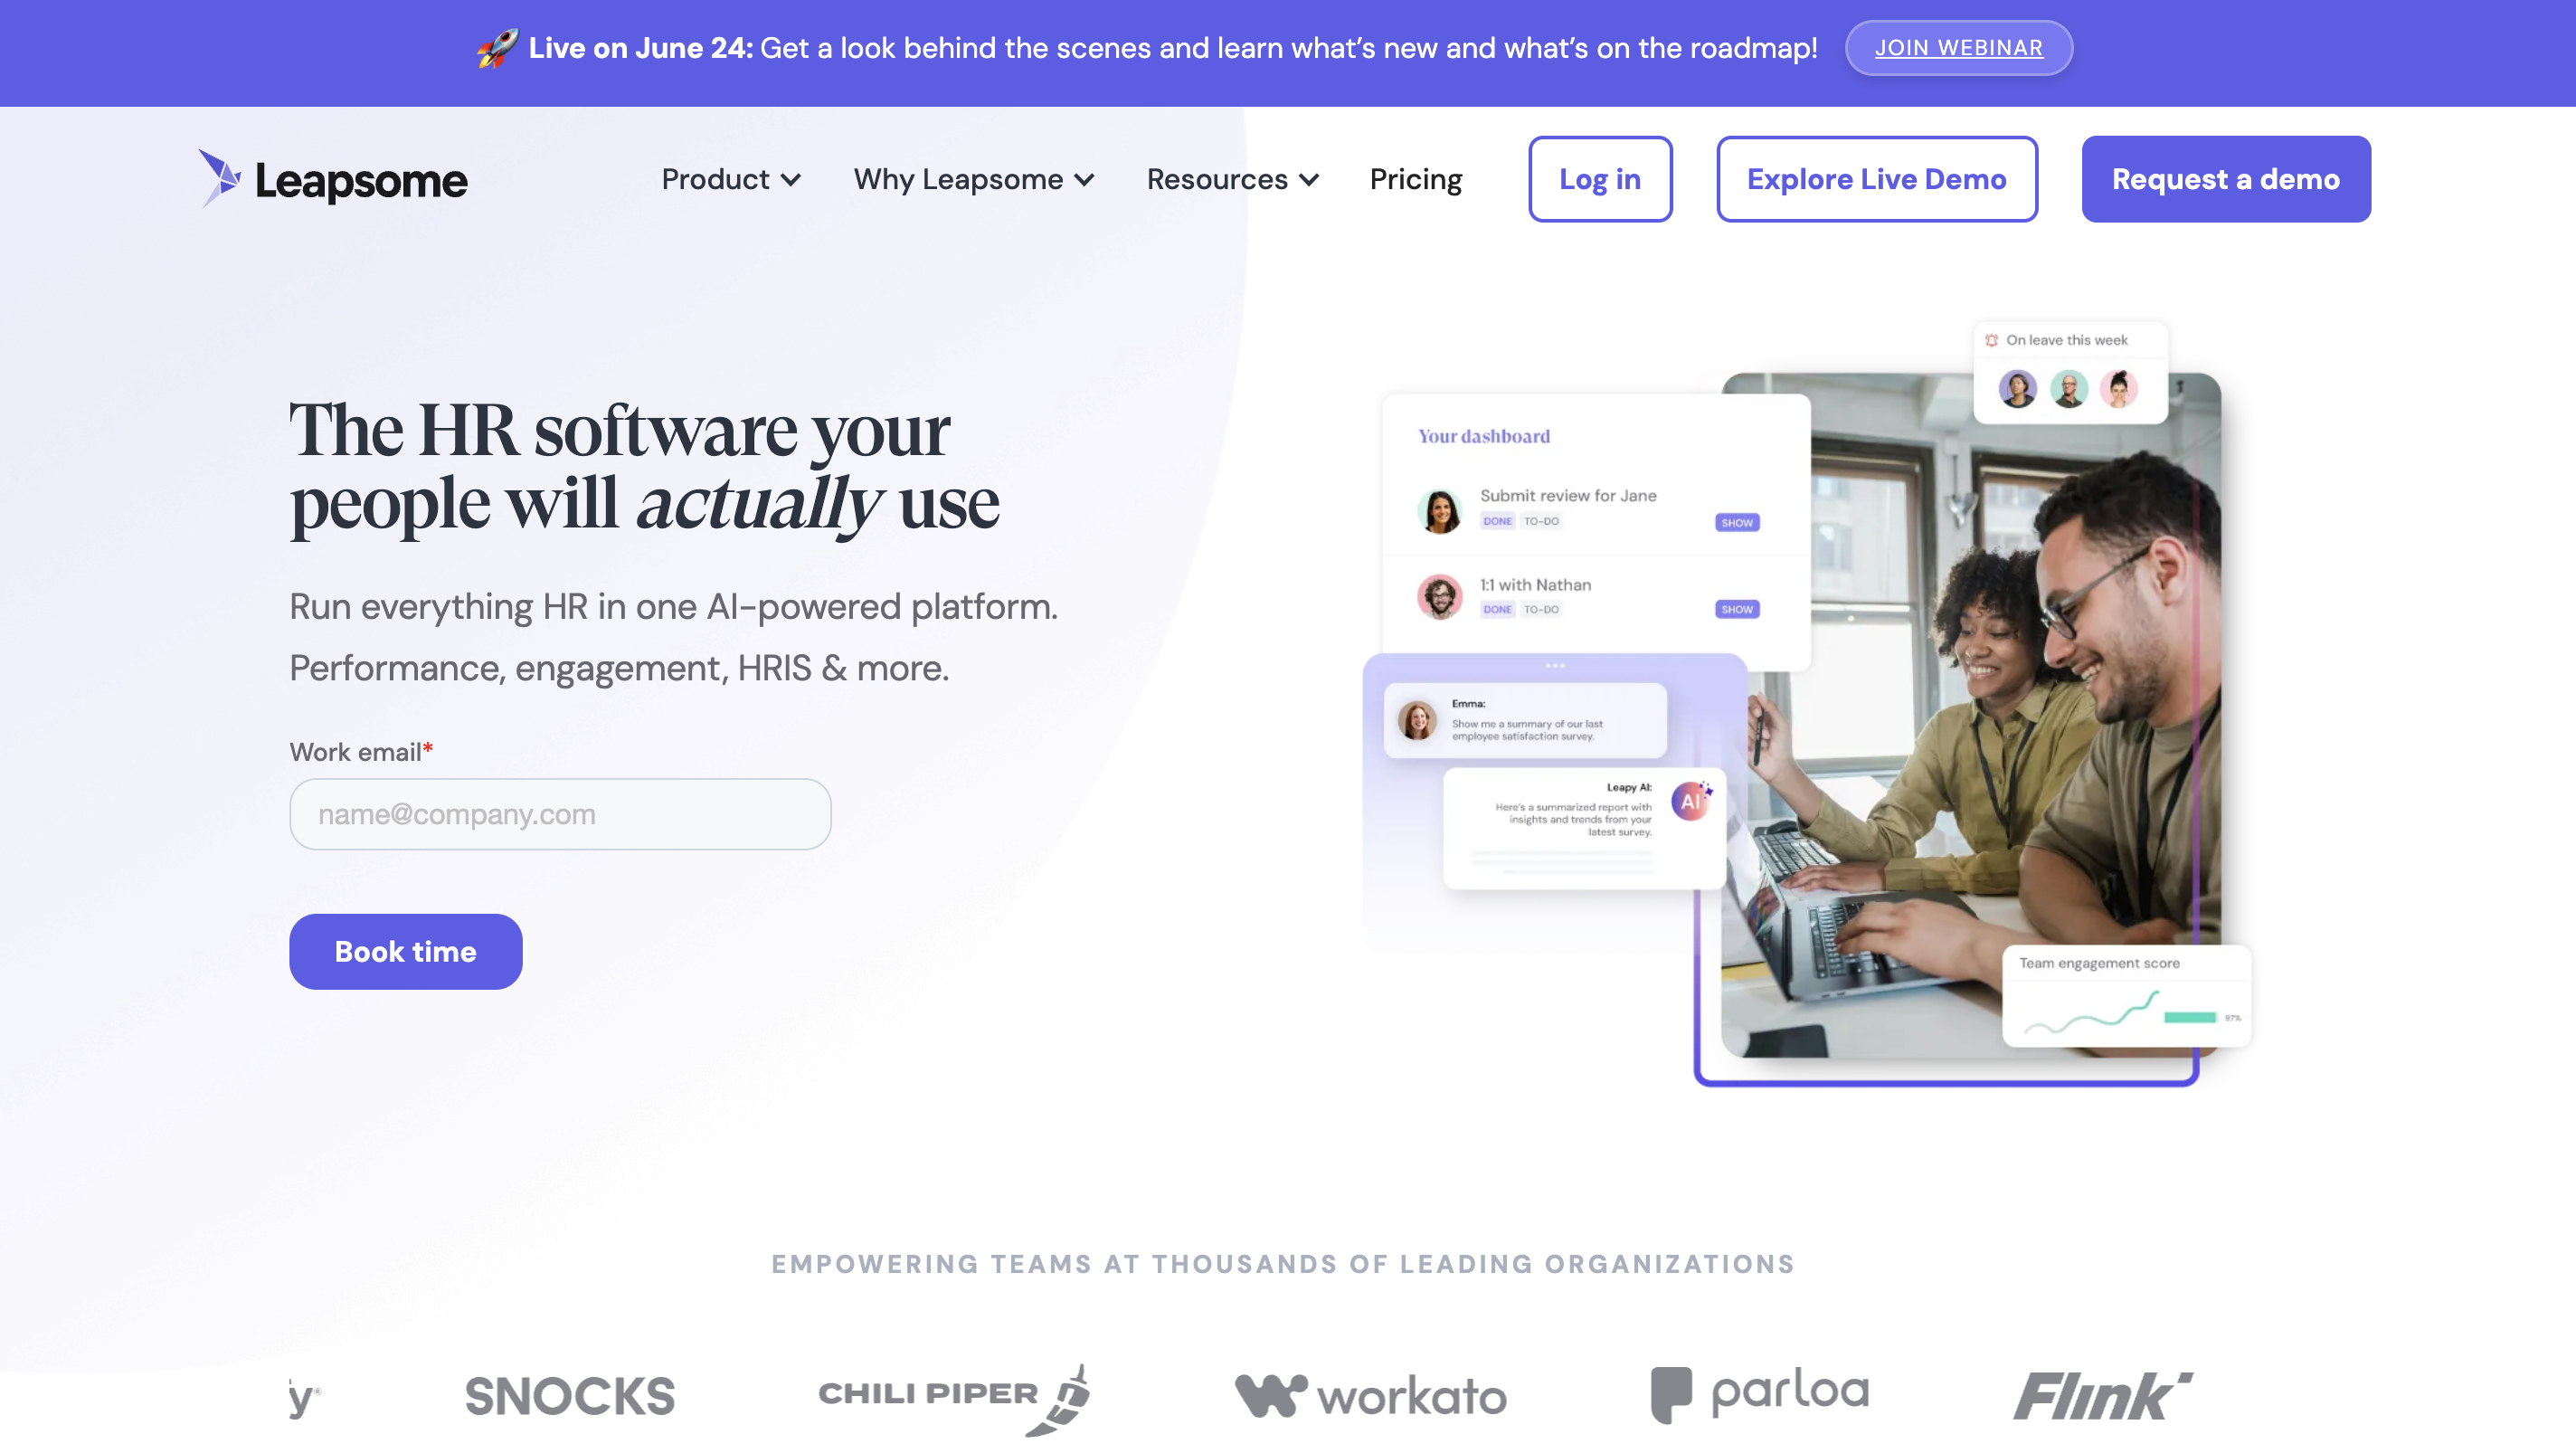Screen dimensions: 2576x1453
Task: Select the Pricing menu item
Action: (x=1415, y=180)
